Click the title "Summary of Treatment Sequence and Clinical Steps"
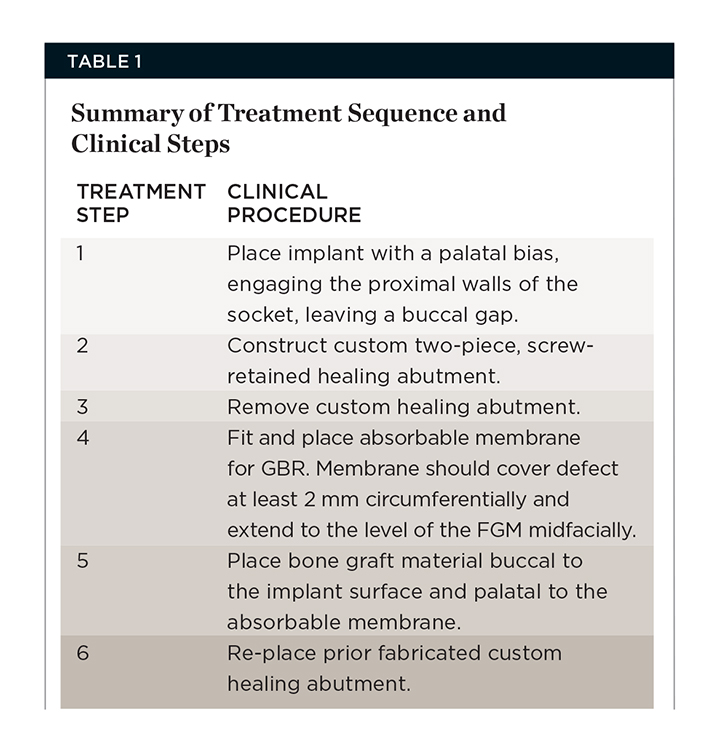The image size is (720, 740). (x=289, y=128)
